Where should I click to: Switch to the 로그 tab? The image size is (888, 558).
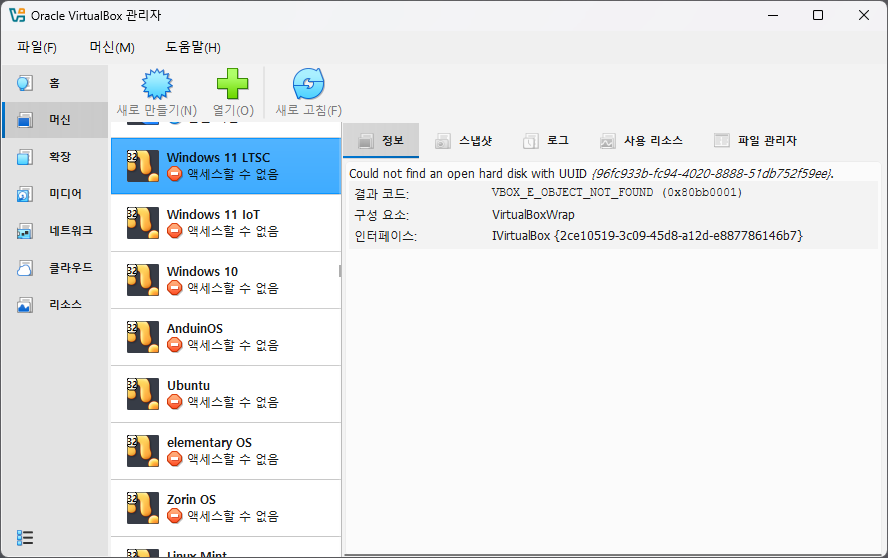pos(546,140)
